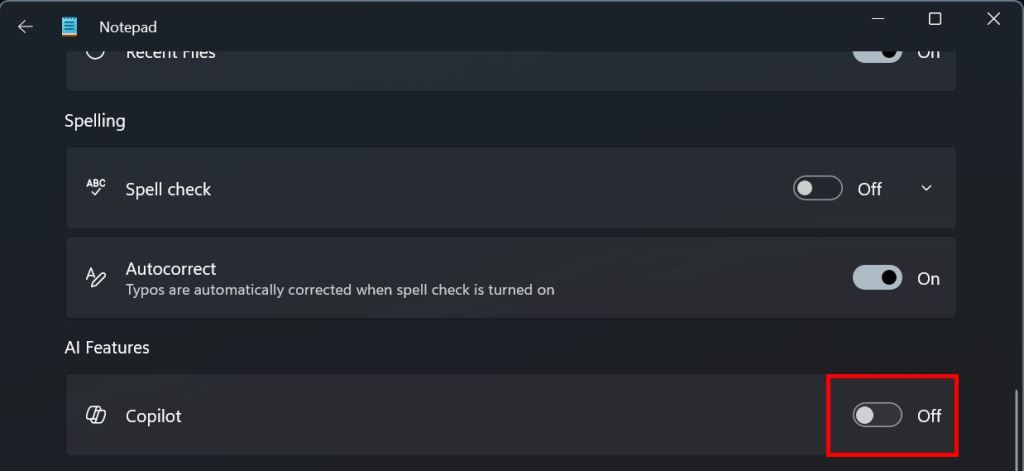1024x471 pixels.
Task: Click the Spell check row label
Action: 168,189
